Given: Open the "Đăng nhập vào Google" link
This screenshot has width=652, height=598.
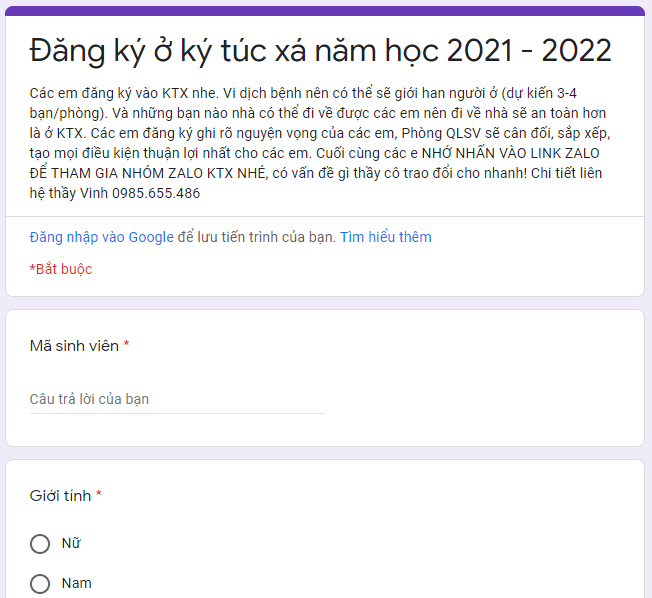Looking at the screenshot, I should pyautogui.click(x=102, y=237).
